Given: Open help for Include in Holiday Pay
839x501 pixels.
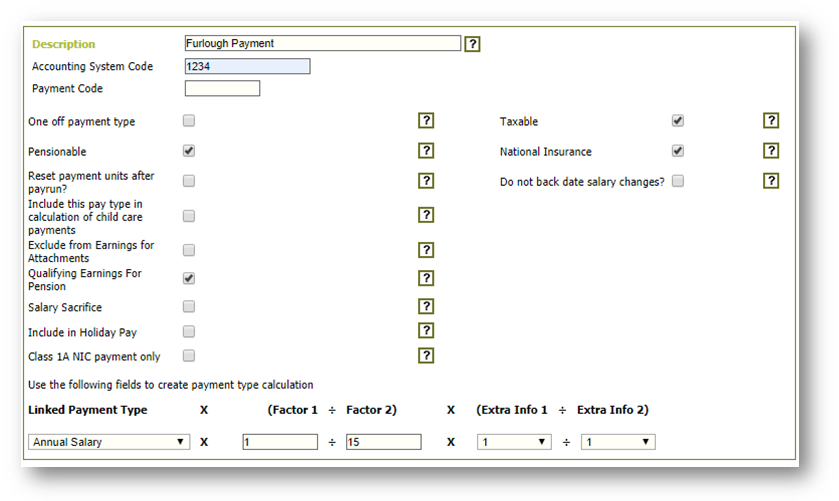Looking at the screenshot, I should (x=426, y=331).
